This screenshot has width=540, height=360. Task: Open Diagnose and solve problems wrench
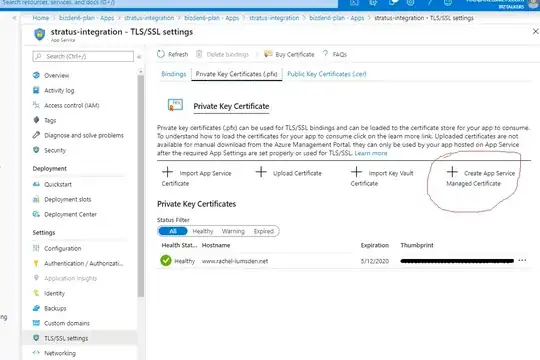coord(36,135)
